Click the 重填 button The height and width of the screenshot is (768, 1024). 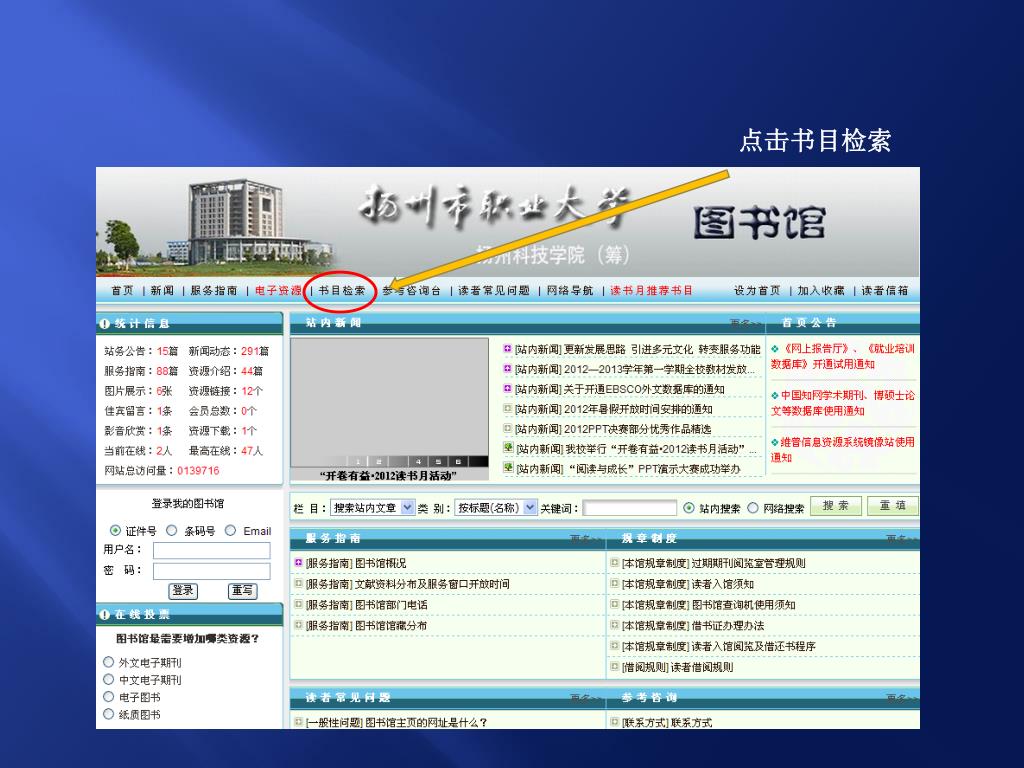coord(893,506)
